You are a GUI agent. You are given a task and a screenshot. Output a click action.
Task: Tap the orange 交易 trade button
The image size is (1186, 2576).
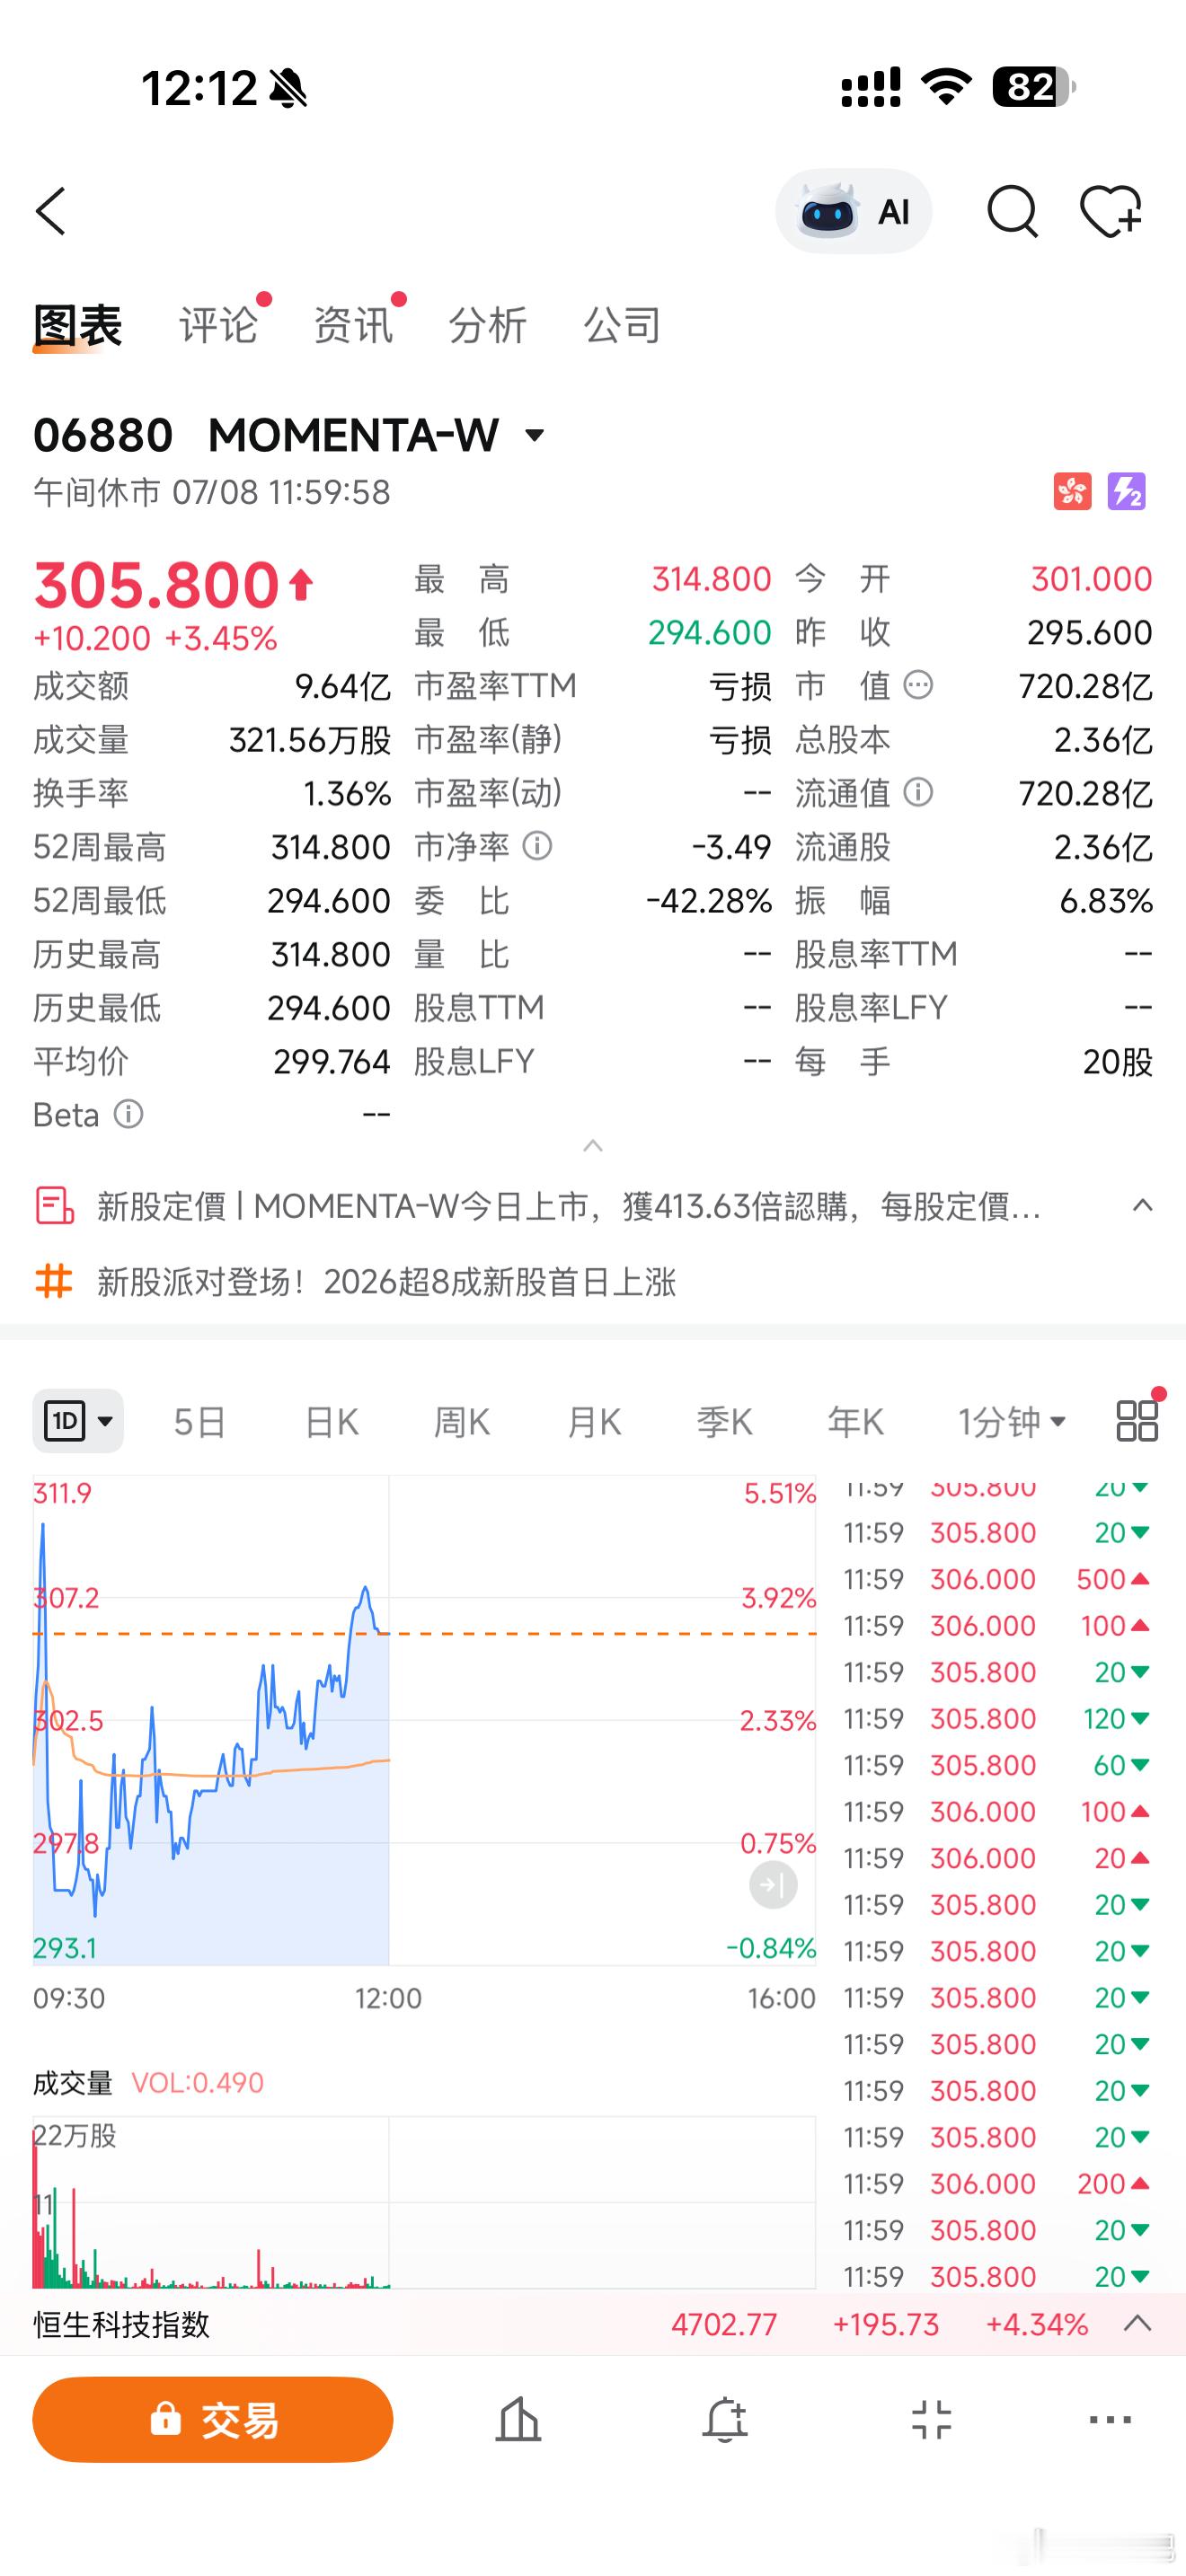(x=213, y=2420)
